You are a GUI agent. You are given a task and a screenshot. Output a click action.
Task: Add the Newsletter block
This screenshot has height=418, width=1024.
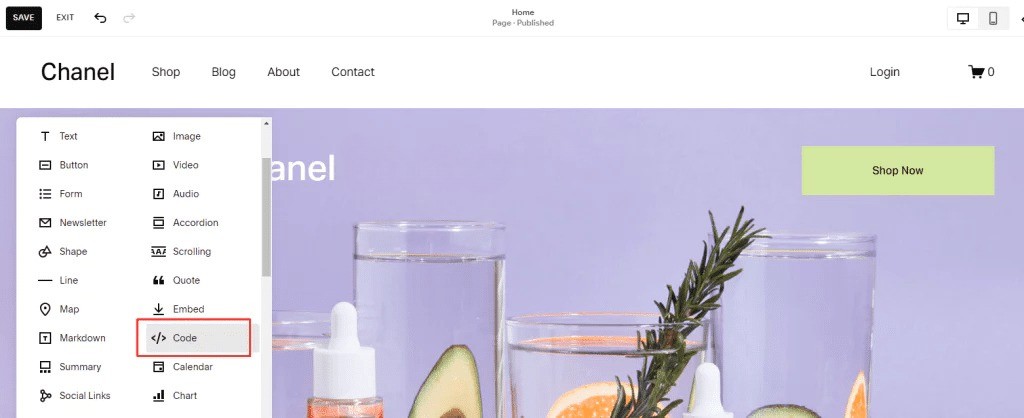[73, 223]
